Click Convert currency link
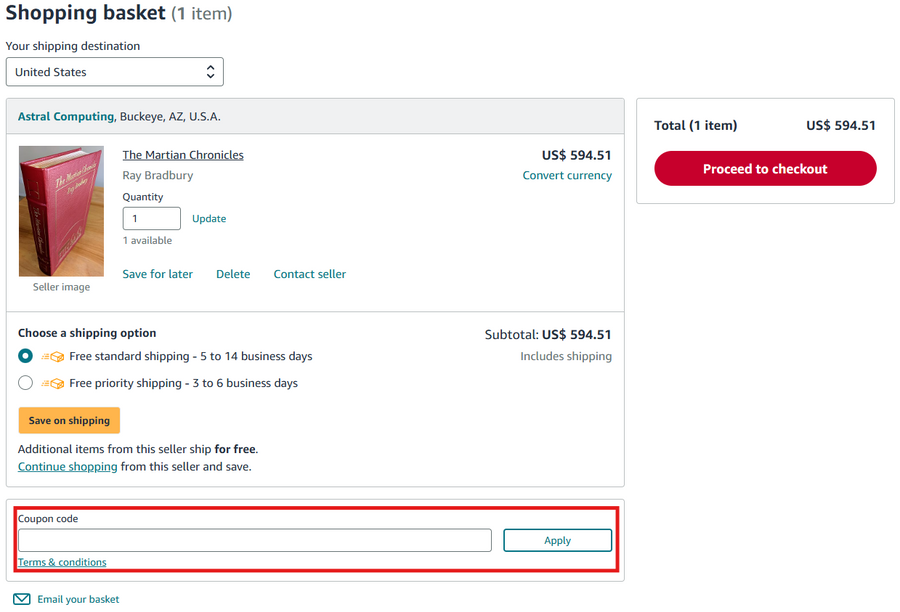The height and width of the screenshot is (612, 900). (x=567, y=175)
